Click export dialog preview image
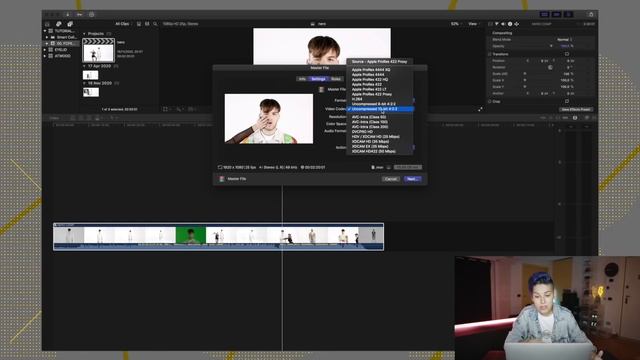 tap(269, 119)
